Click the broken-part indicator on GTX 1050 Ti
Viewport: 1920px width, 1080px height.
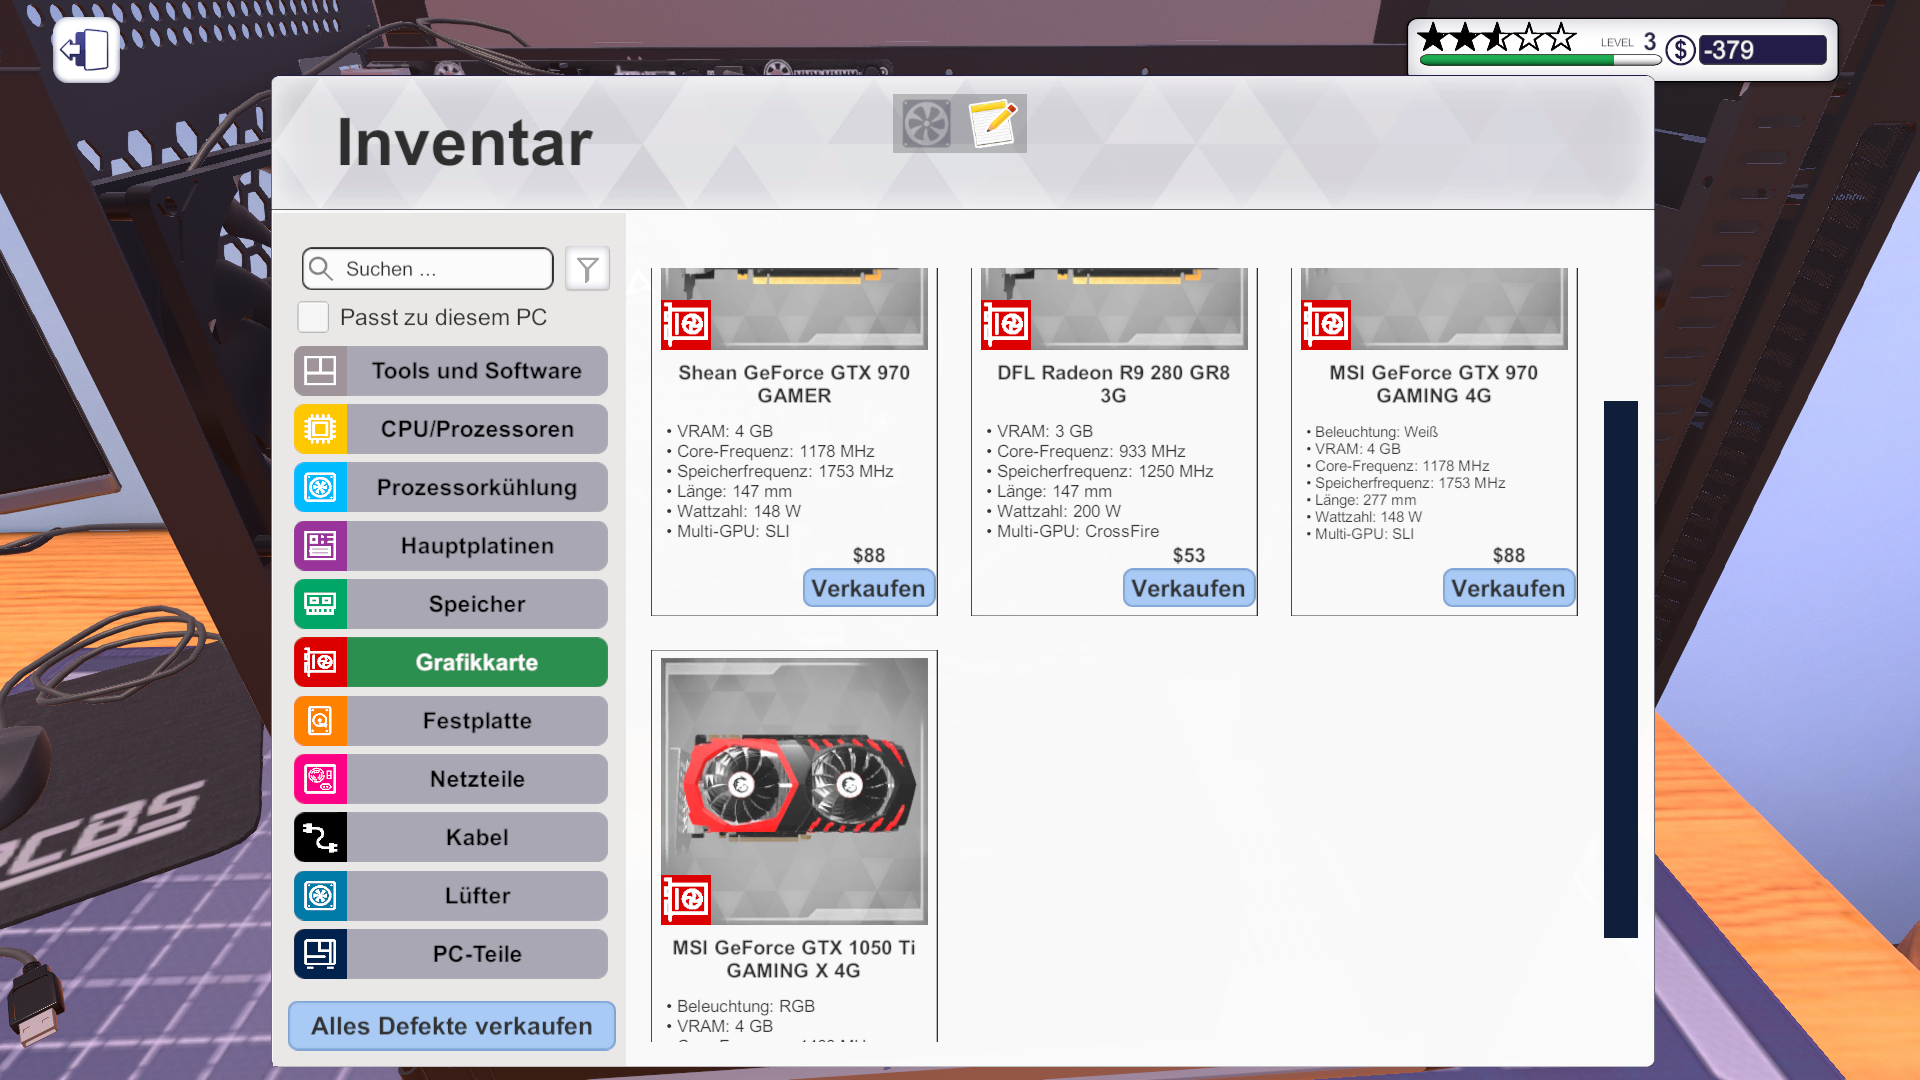pyautogui.click(x=686, y=899)
